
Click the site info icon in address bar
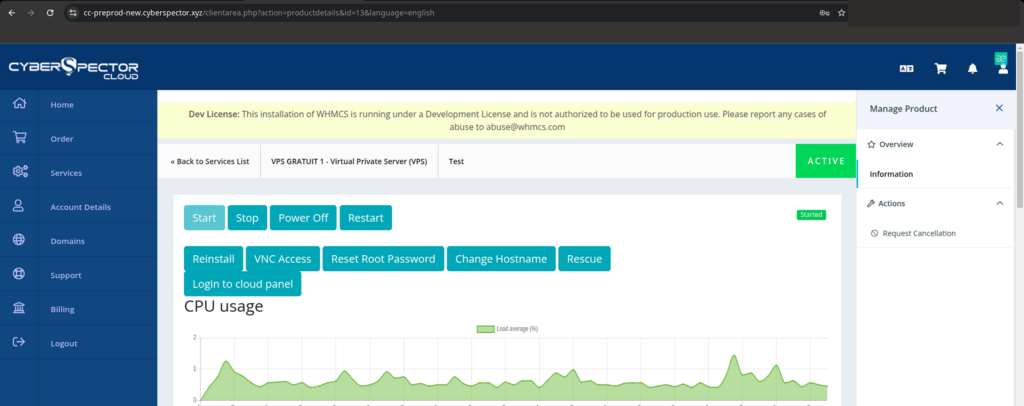click(73, 12)
